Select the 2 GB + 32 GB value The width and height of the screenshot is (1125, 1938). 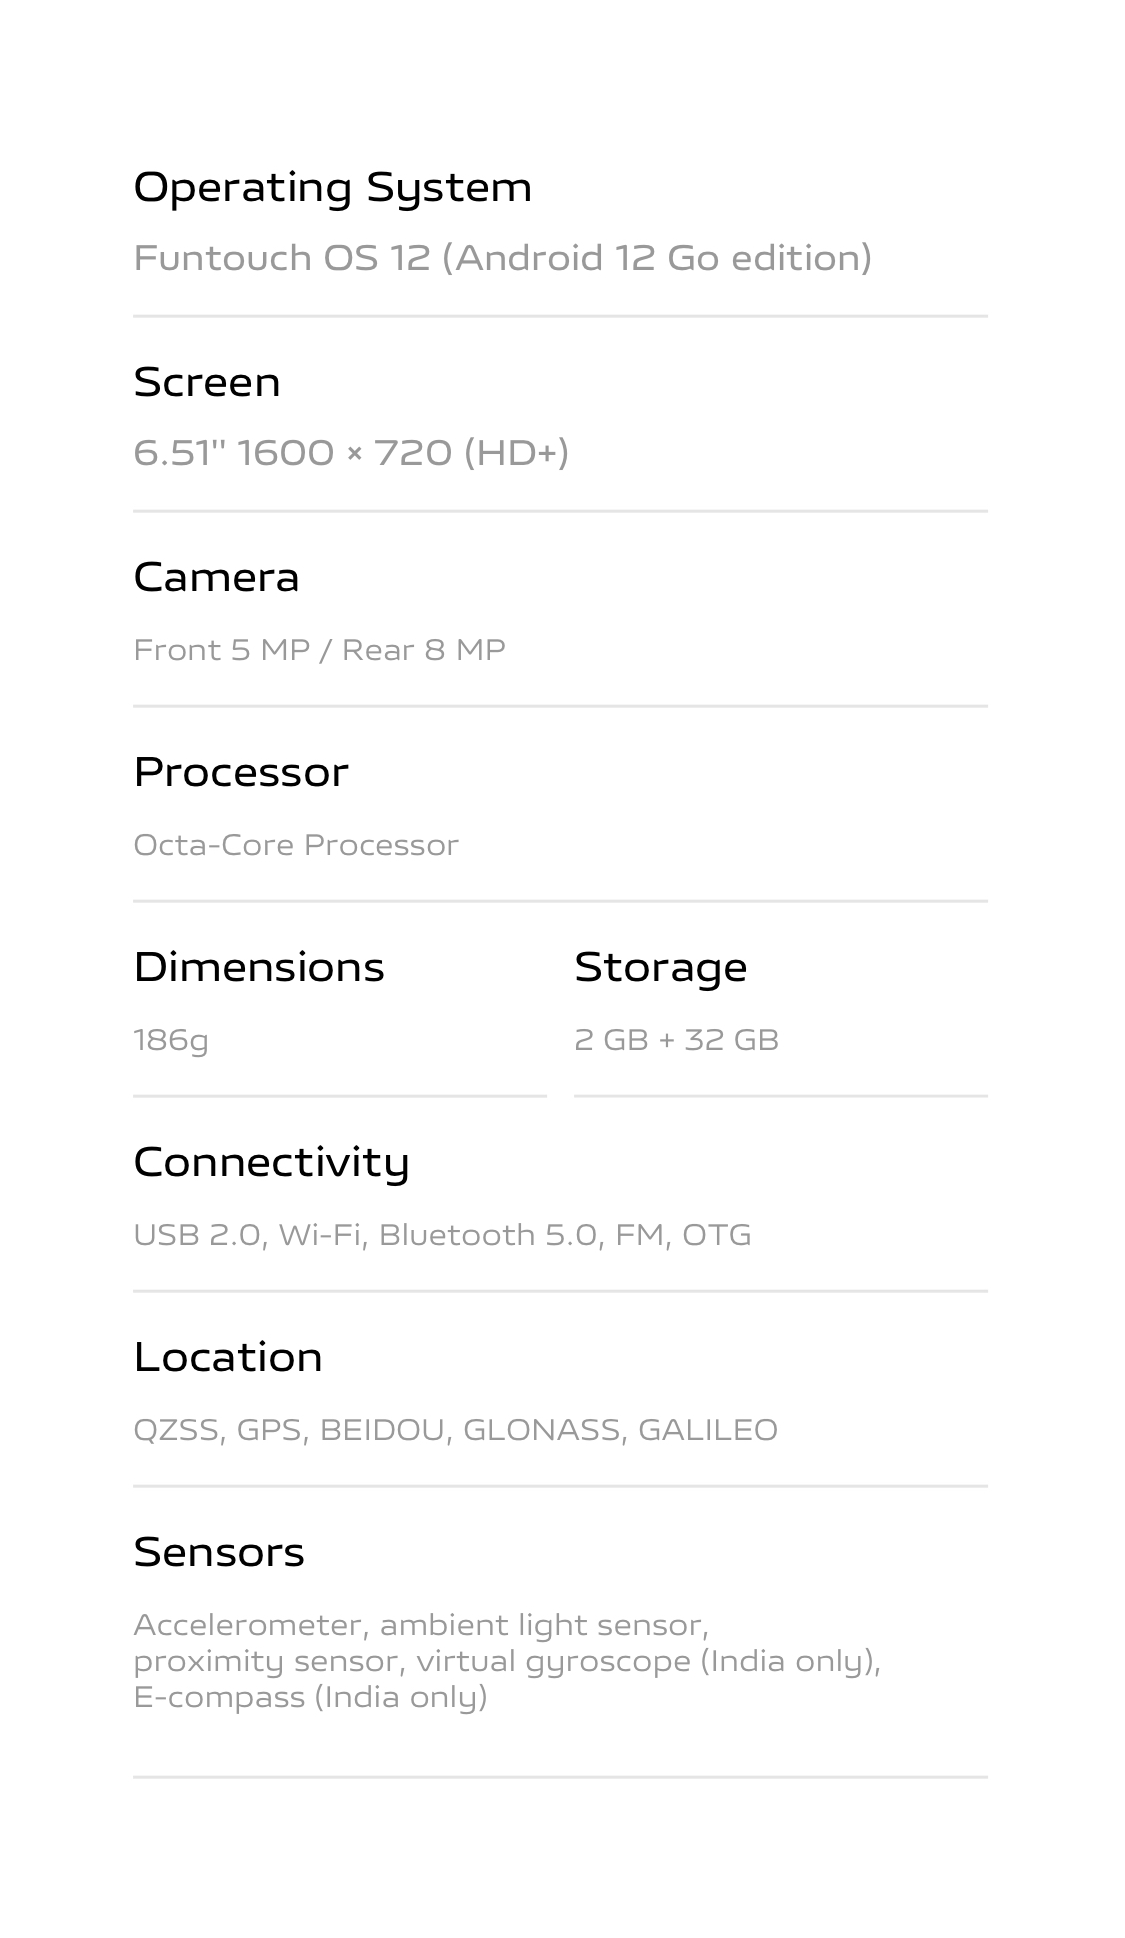(x=676, y=1040)
